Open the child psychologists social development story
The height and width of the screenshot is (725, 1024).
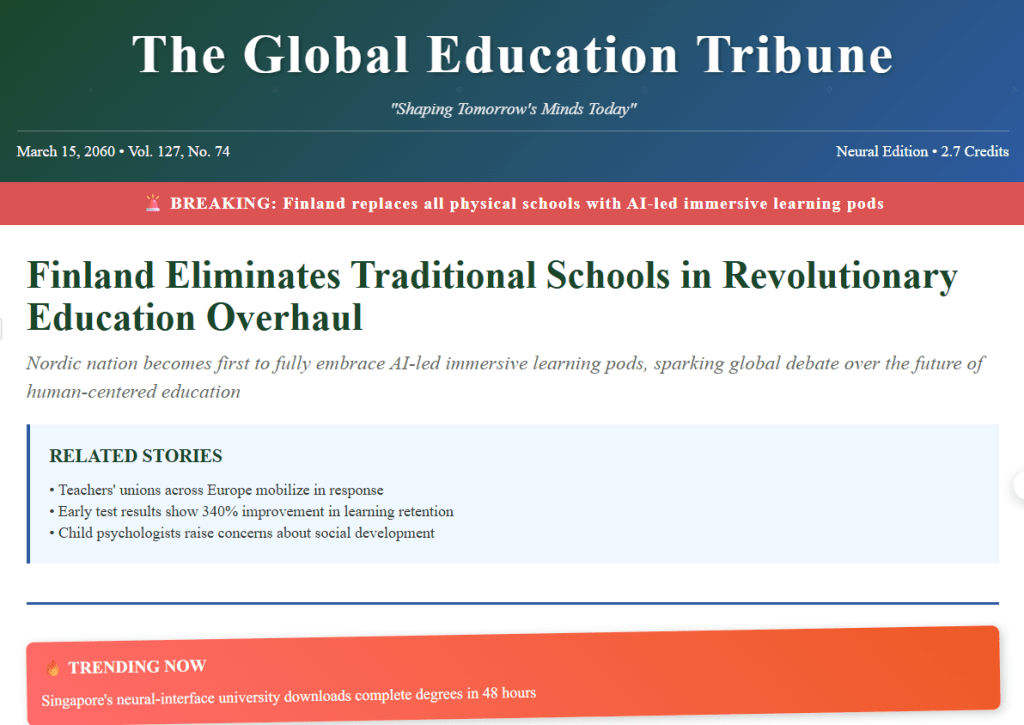[246, 533]
